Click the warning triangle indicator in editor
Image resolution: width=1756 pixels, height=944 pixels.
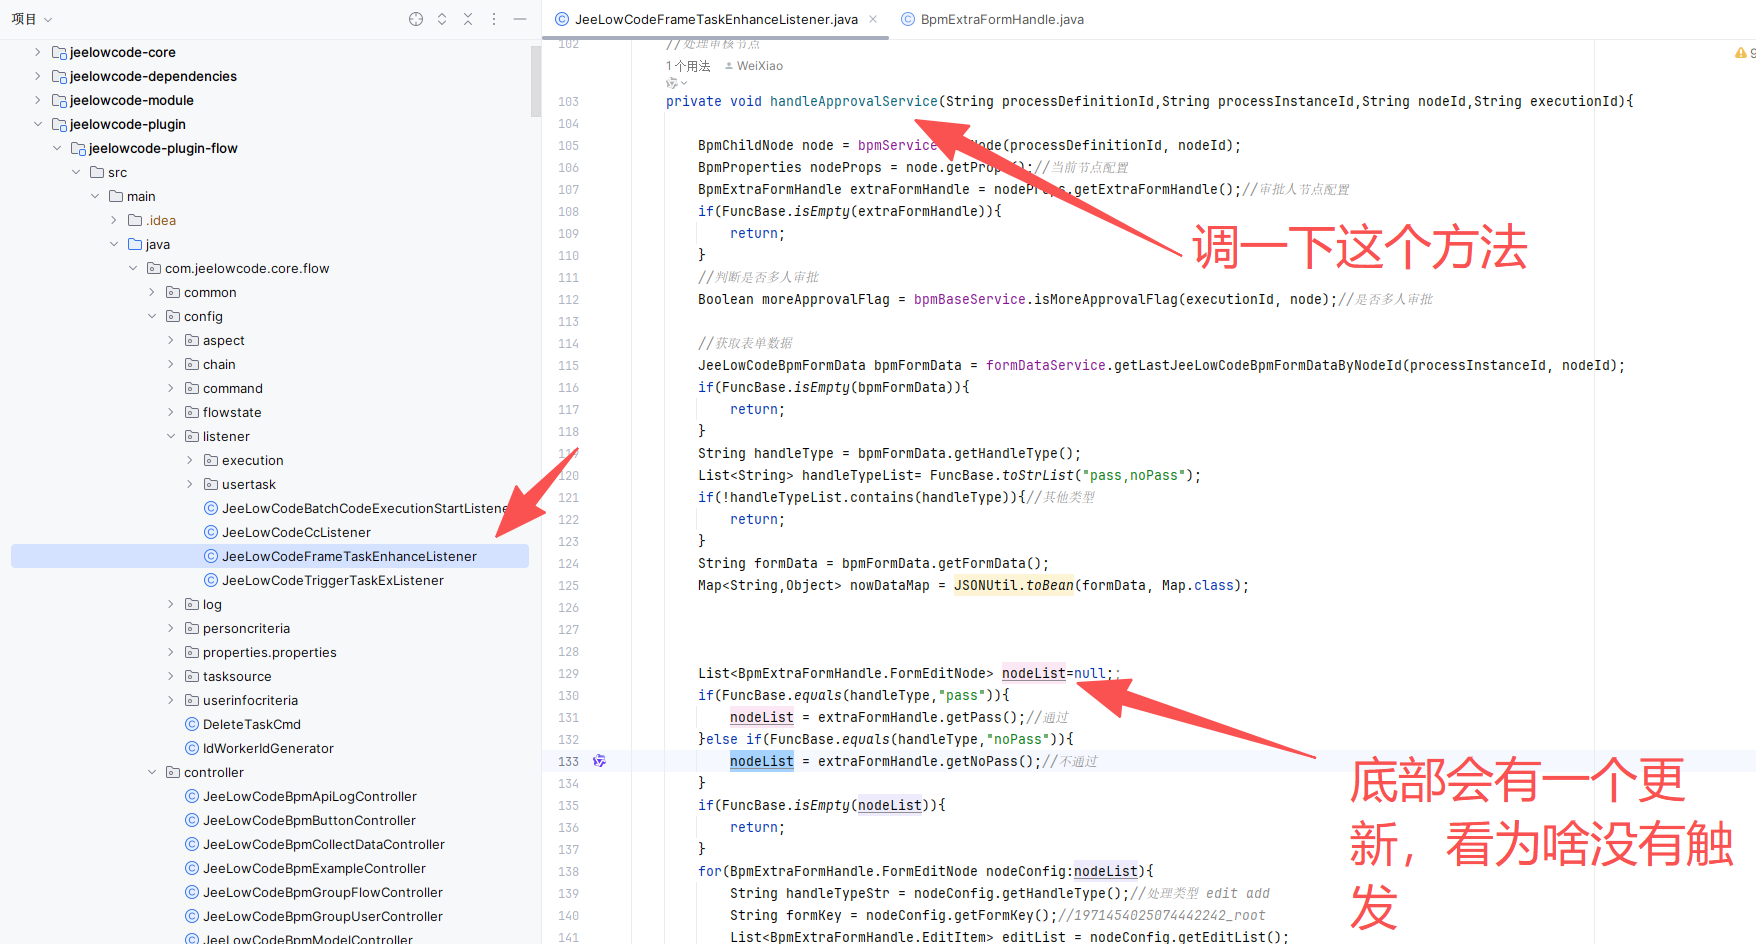click(x=1740, y=53)
